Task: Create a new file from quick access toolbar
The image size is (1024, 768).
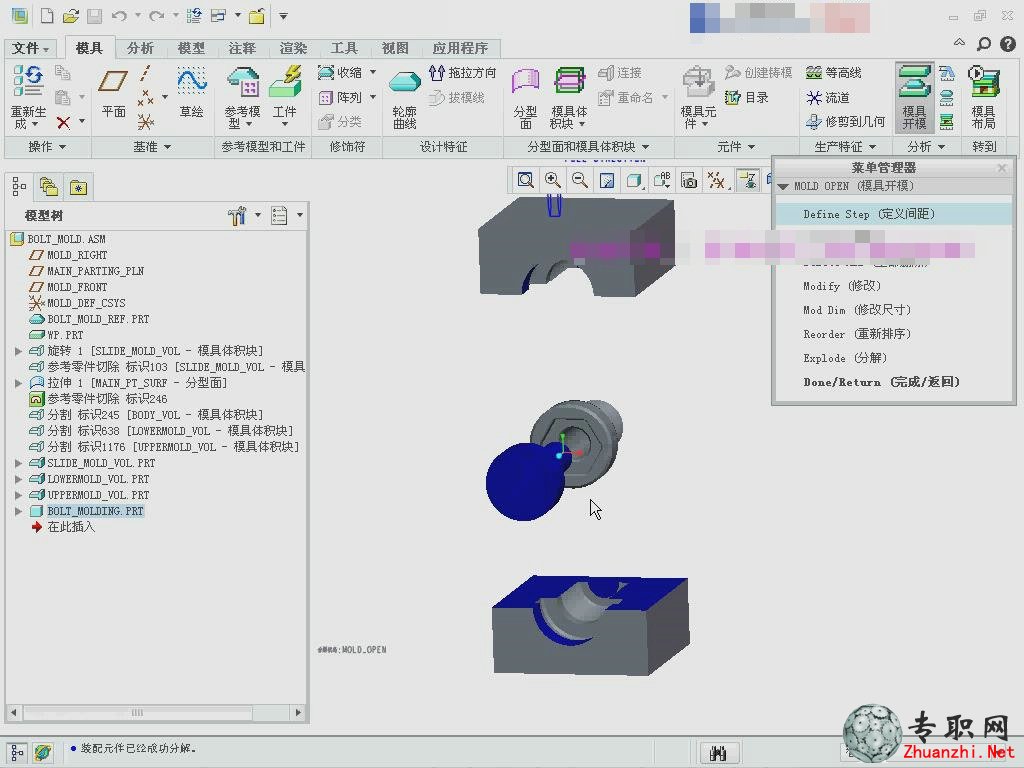Action: click(47, 16)
